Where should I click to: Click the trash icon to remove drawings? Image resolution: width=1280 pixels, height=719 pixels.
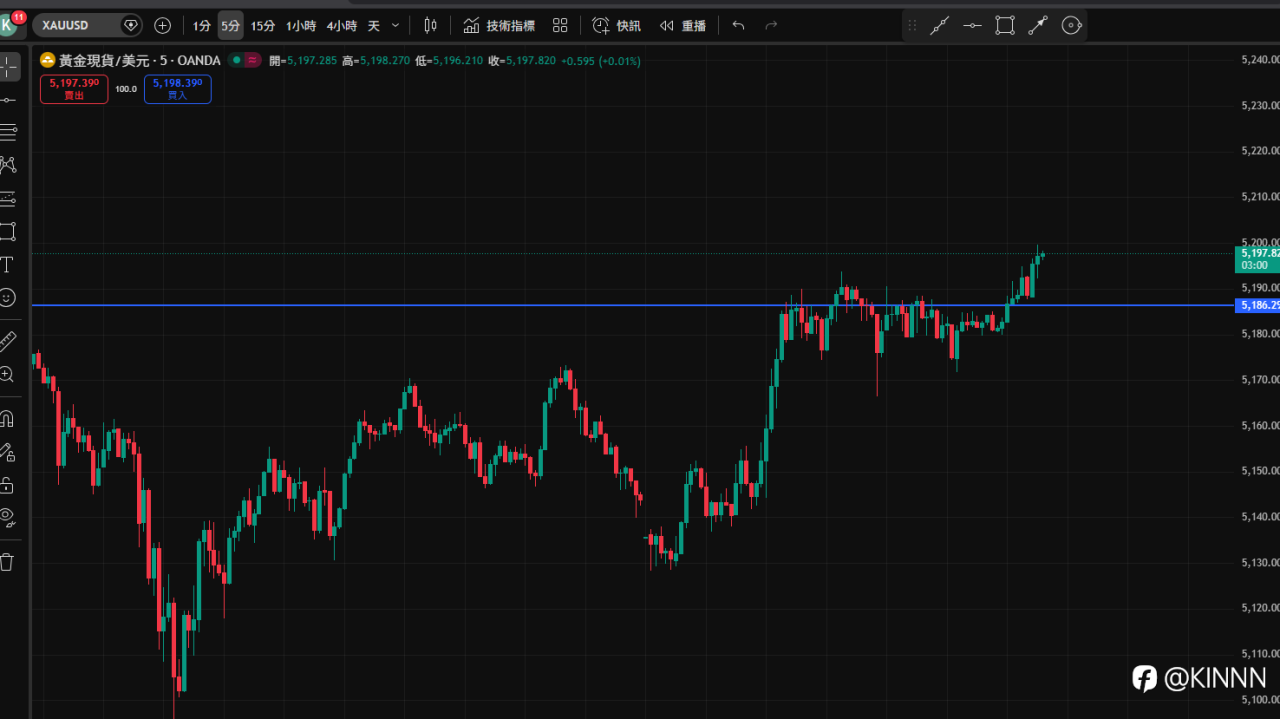click(7, 562)
